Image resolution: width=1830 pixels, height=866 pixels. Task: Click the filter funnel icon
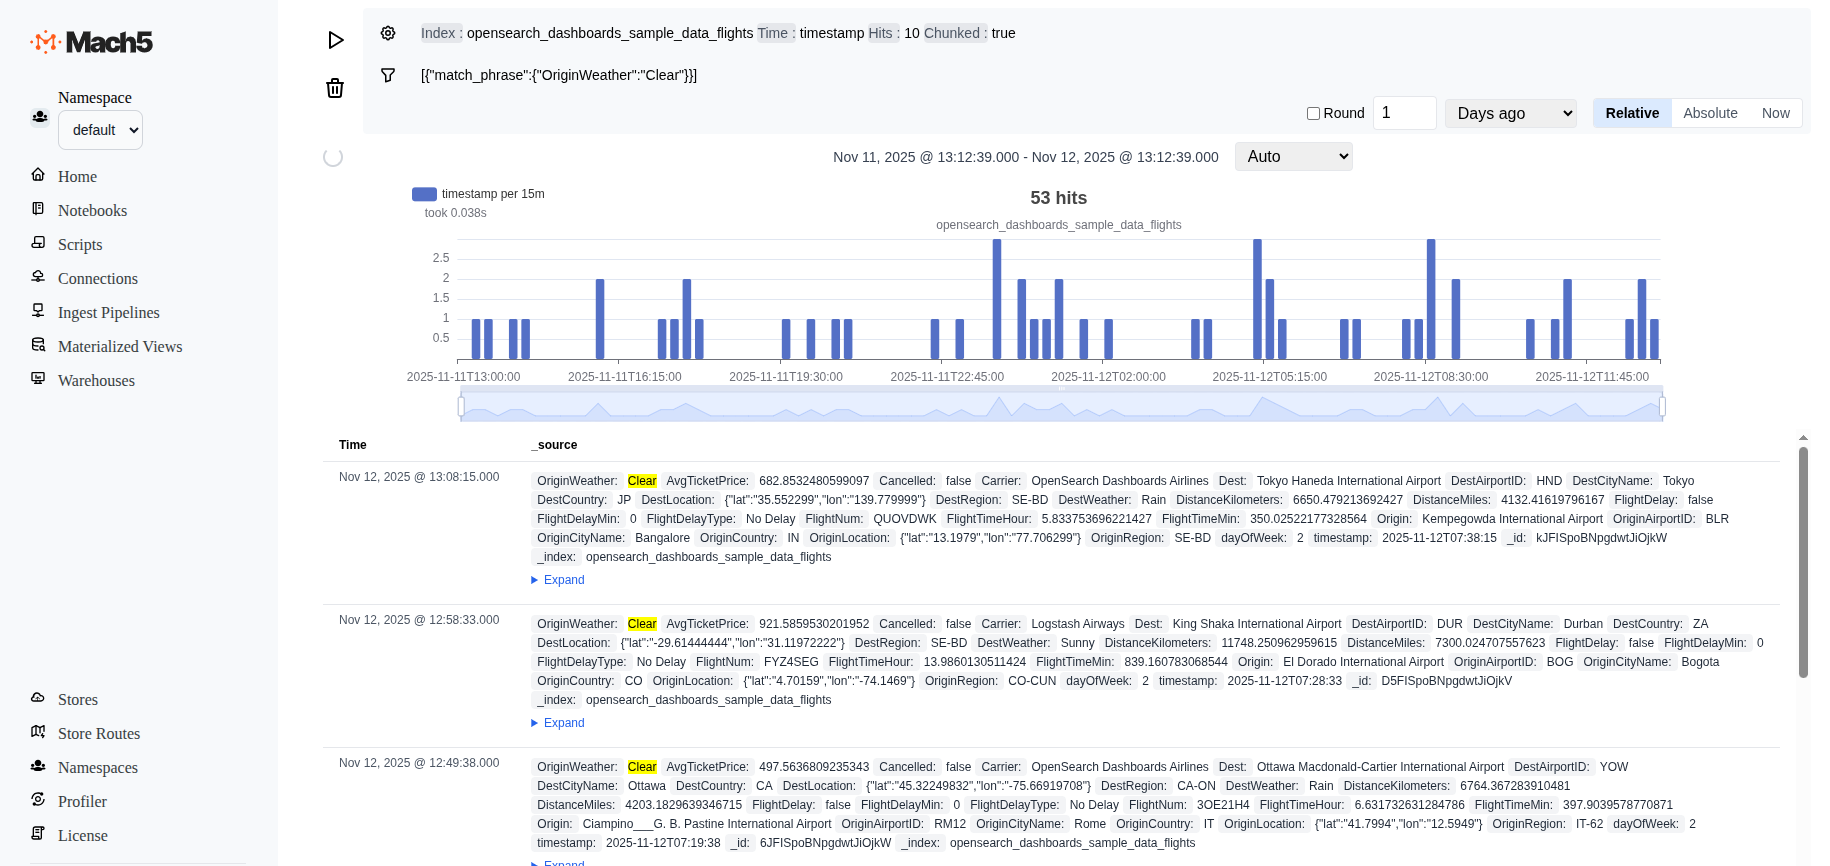tap(388, 75)
